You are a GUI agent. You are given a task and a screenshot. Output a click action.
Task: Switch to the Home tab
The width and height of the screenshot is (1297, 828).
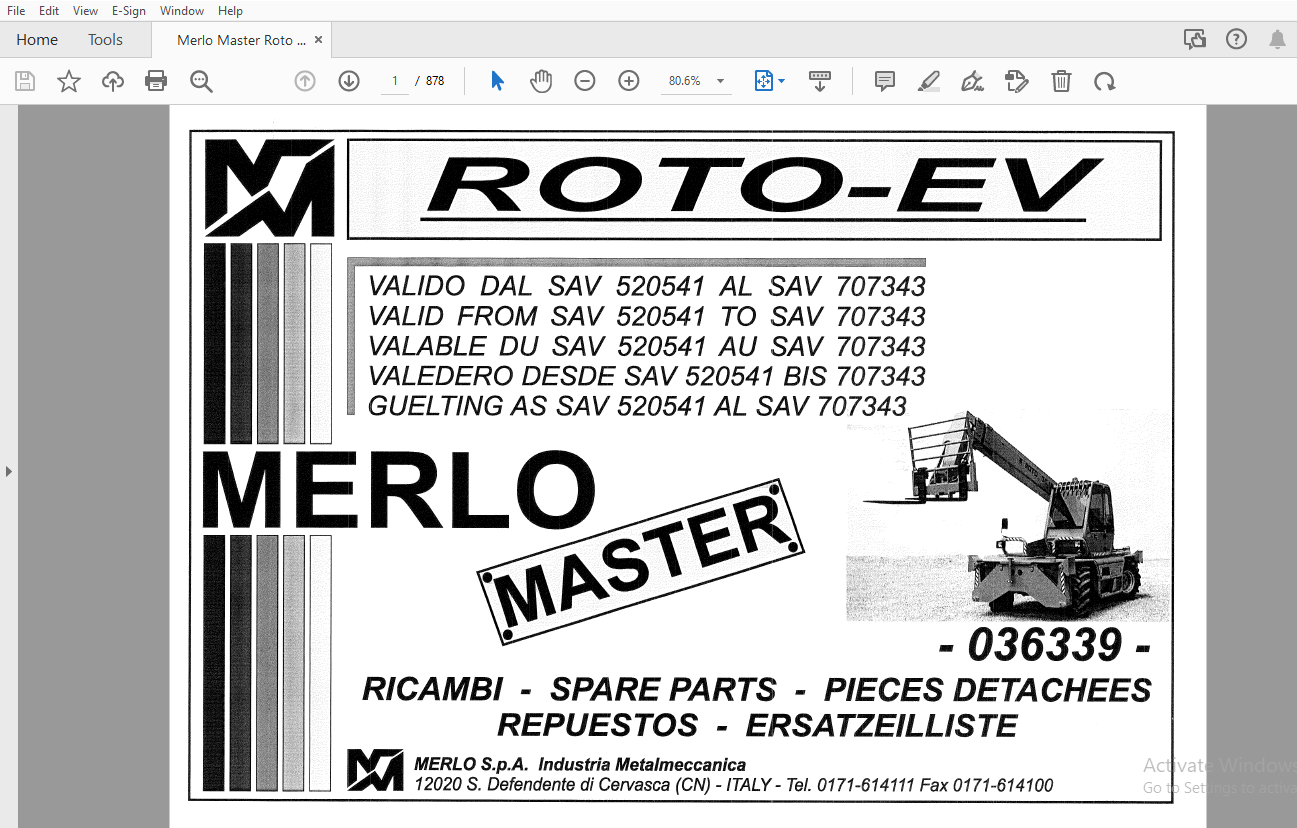click(37, 40)
